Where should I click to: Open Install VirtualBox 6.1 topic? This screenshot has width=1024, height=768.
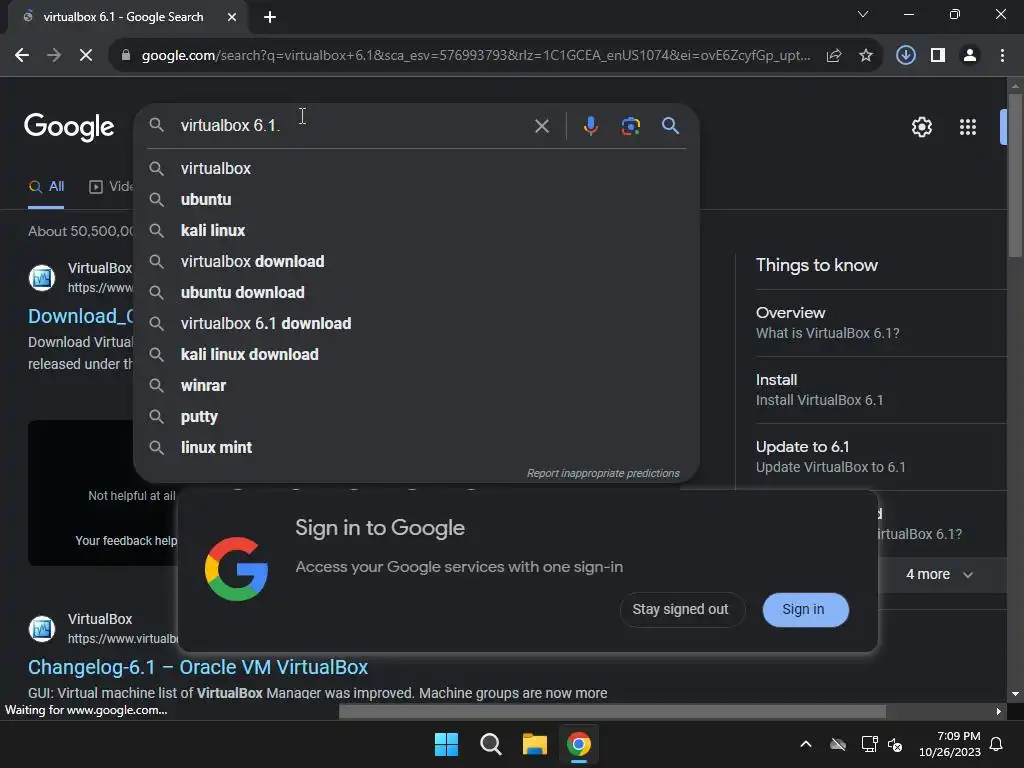pyautogui.click(x=881, y=390)
